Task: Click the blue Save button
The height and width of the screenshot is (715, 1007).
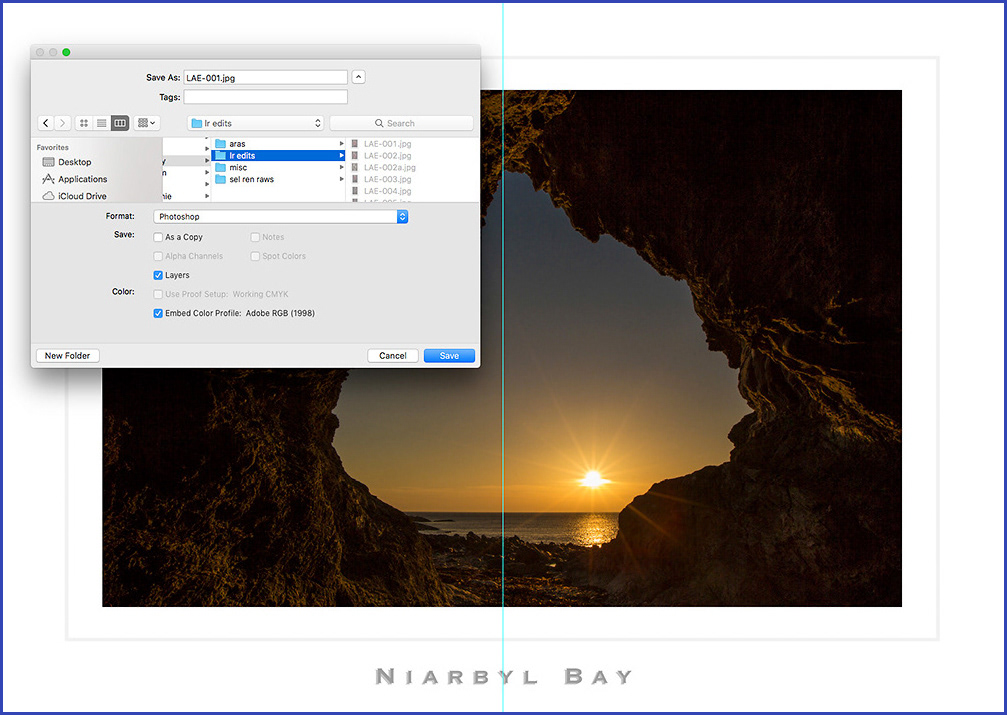Action: [449, 356]
